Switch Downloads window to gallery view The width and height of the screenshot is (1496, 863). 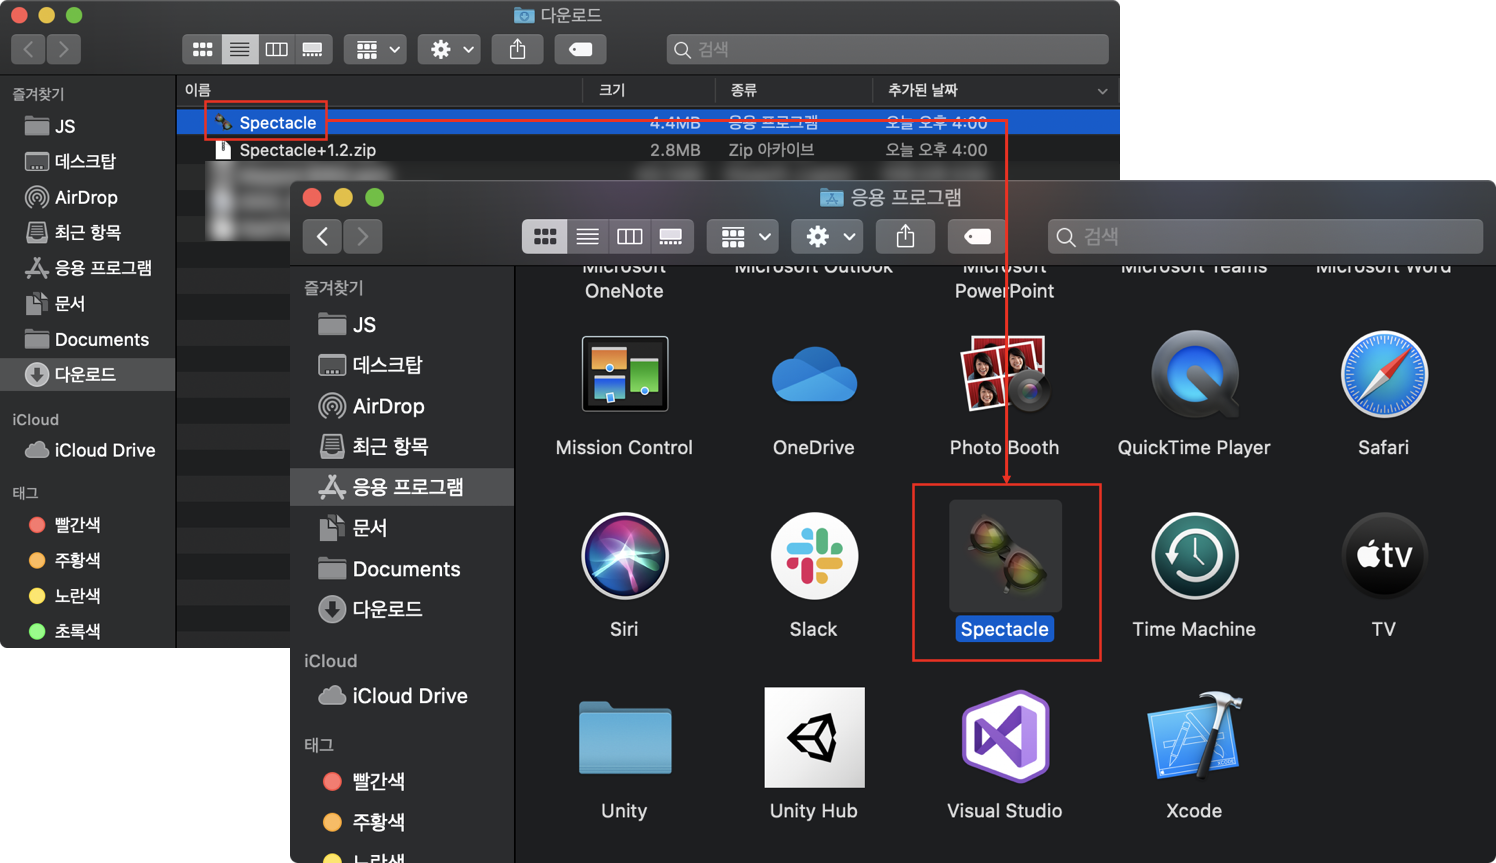tap(312, 49)
